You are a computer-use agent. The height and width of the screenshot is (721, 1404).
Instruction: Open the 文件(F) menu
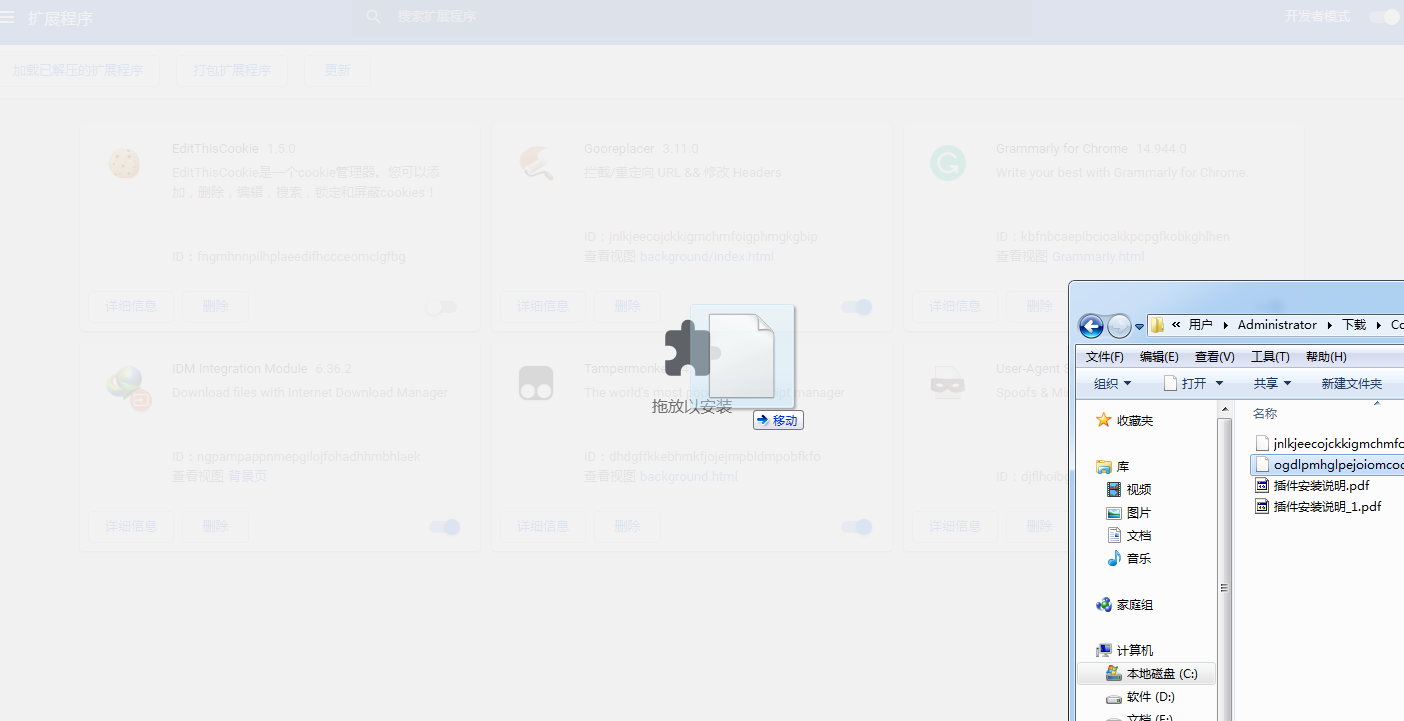(x=1104, y=356)
